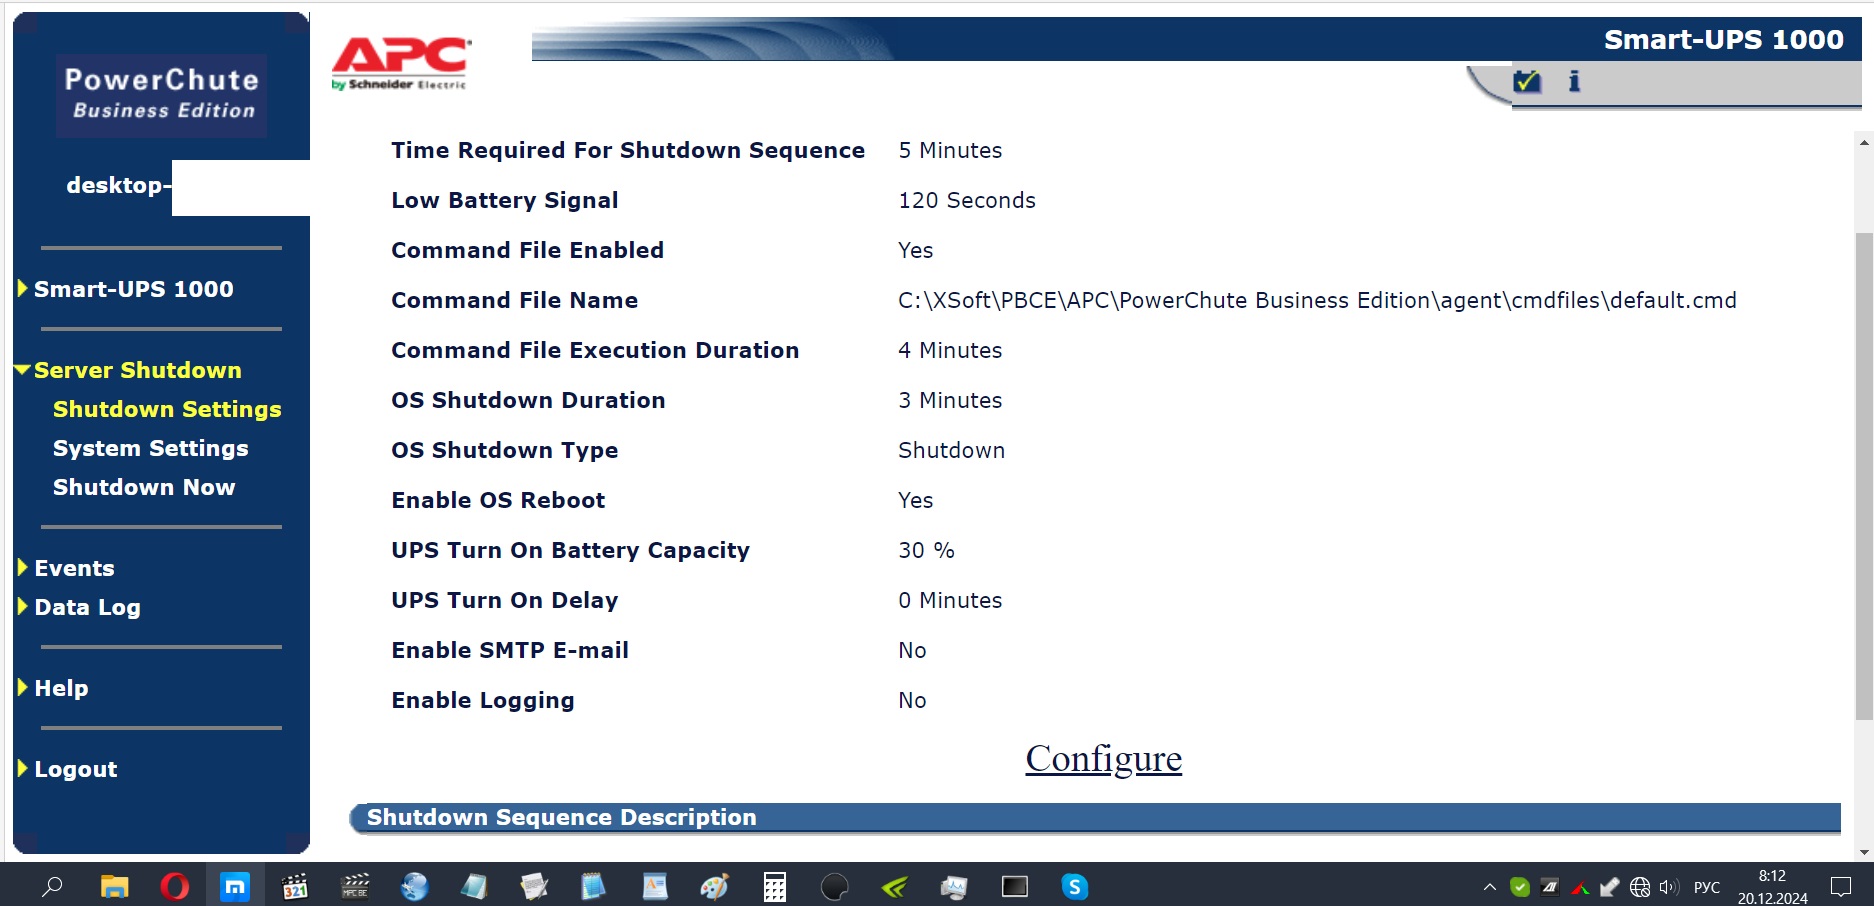Open System Settings in the sidebar
Viewport: 1874px width, 906px height.
tap(151, 448)
